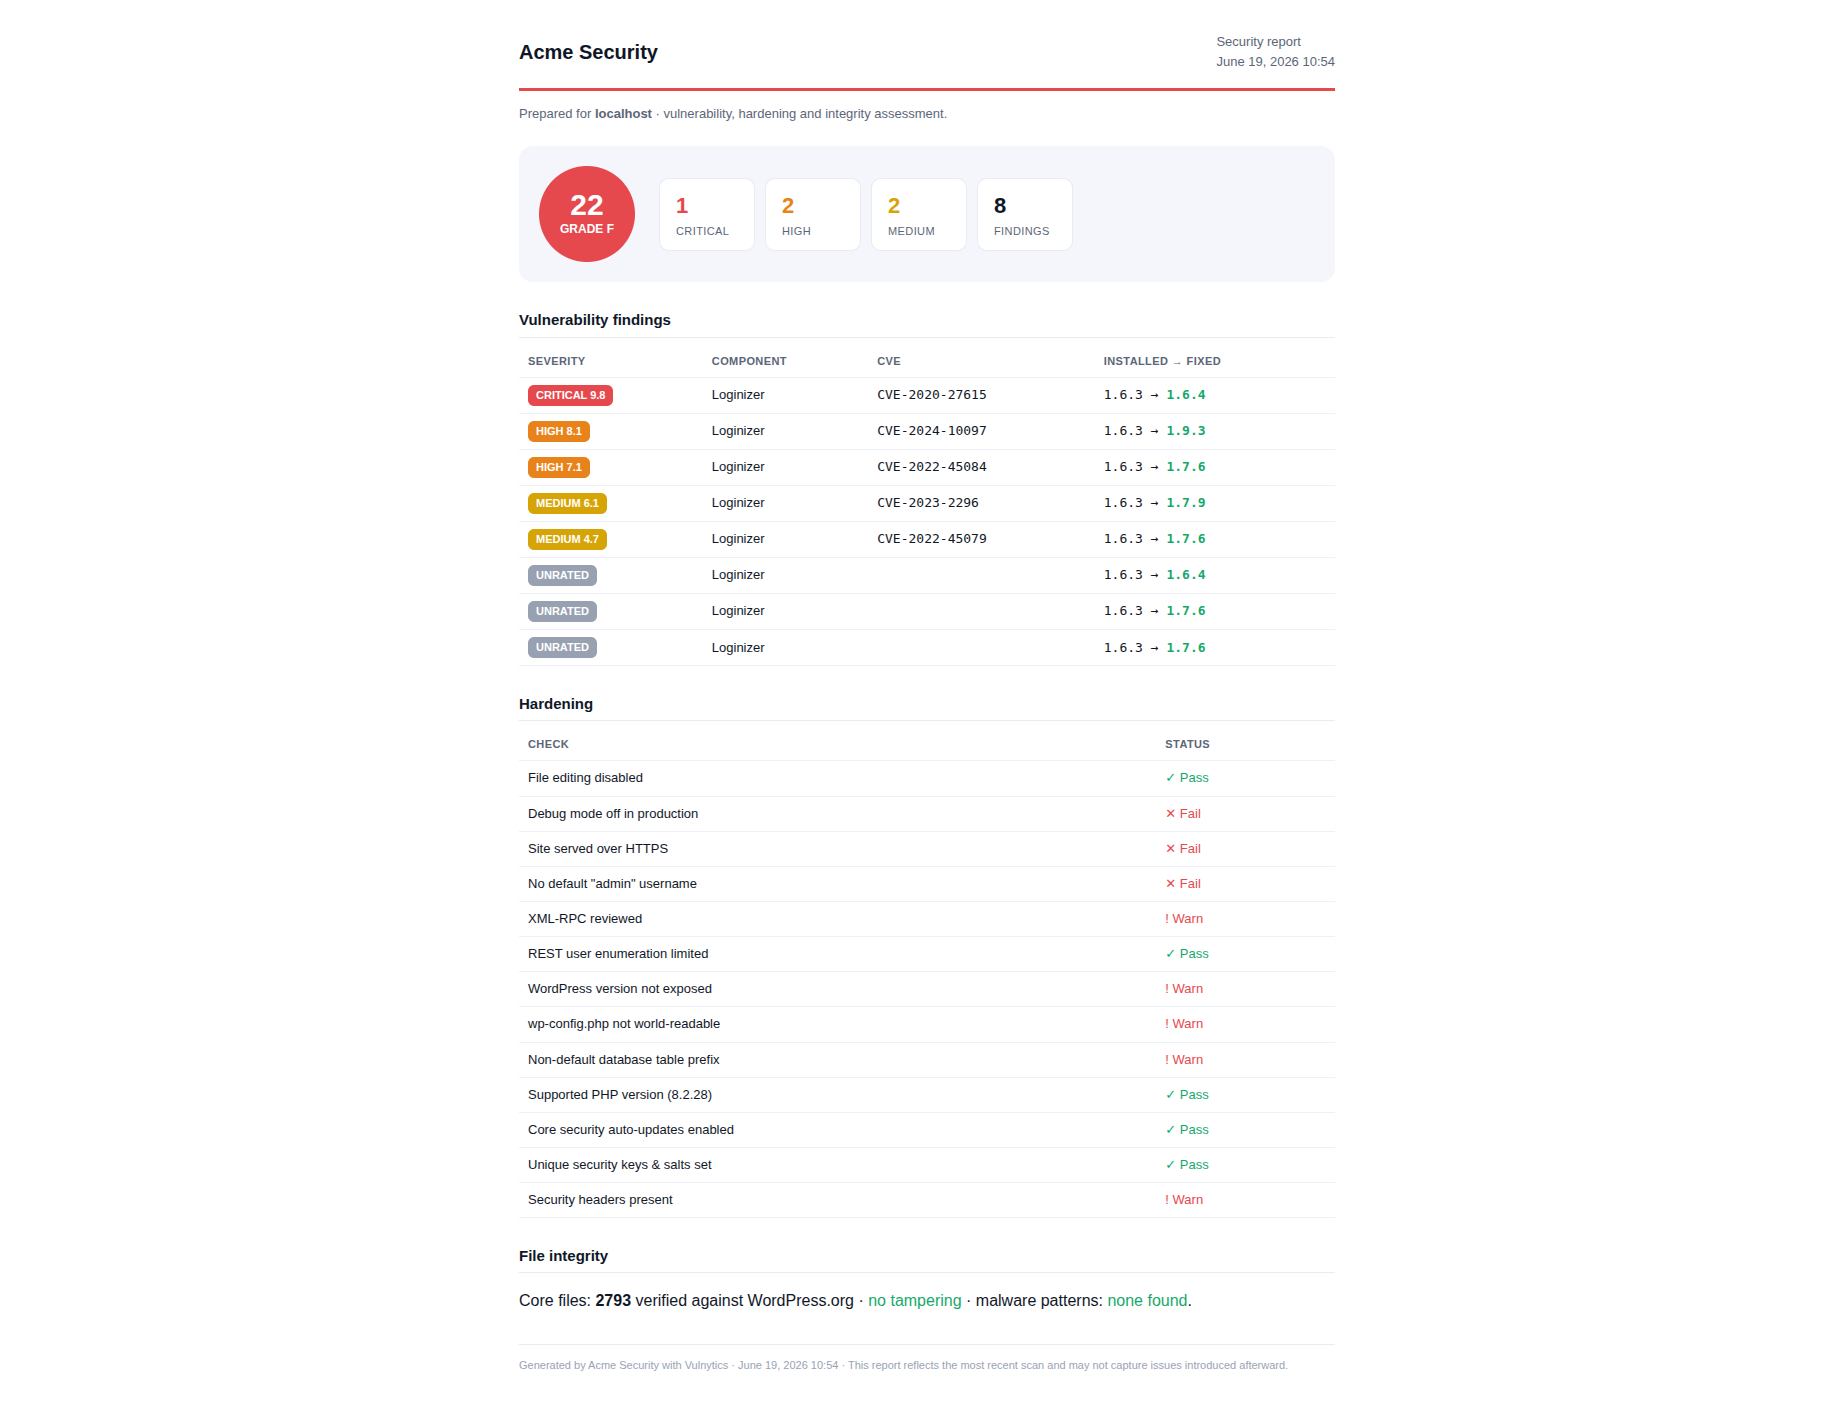The image size is (1839, 1406).
Task: Click the File integrity heading
Action: click(563, 1256)
